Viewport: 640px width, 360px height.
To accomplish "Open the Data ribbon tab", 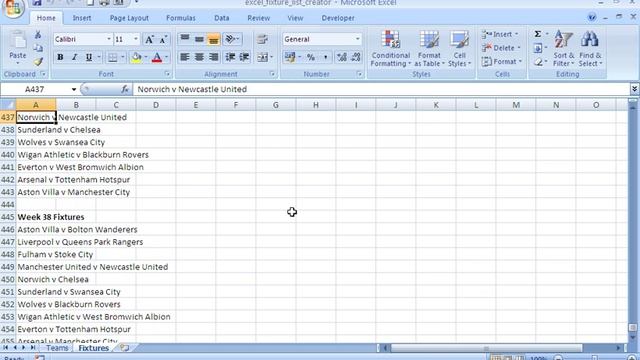I will pyautogui.click(x=222, y=18).
